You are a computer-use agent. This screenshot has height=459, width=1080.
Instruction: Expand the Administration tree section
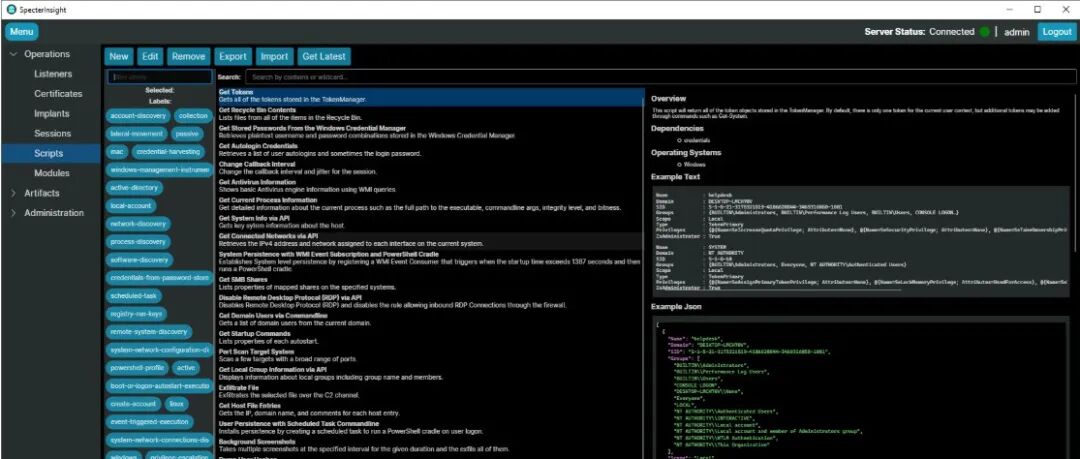13,213
